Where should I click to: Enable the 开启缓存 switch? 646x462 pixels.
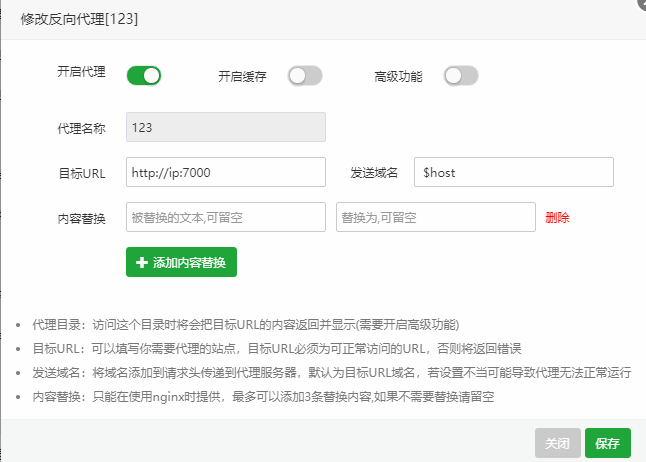(x=305, y=76)
